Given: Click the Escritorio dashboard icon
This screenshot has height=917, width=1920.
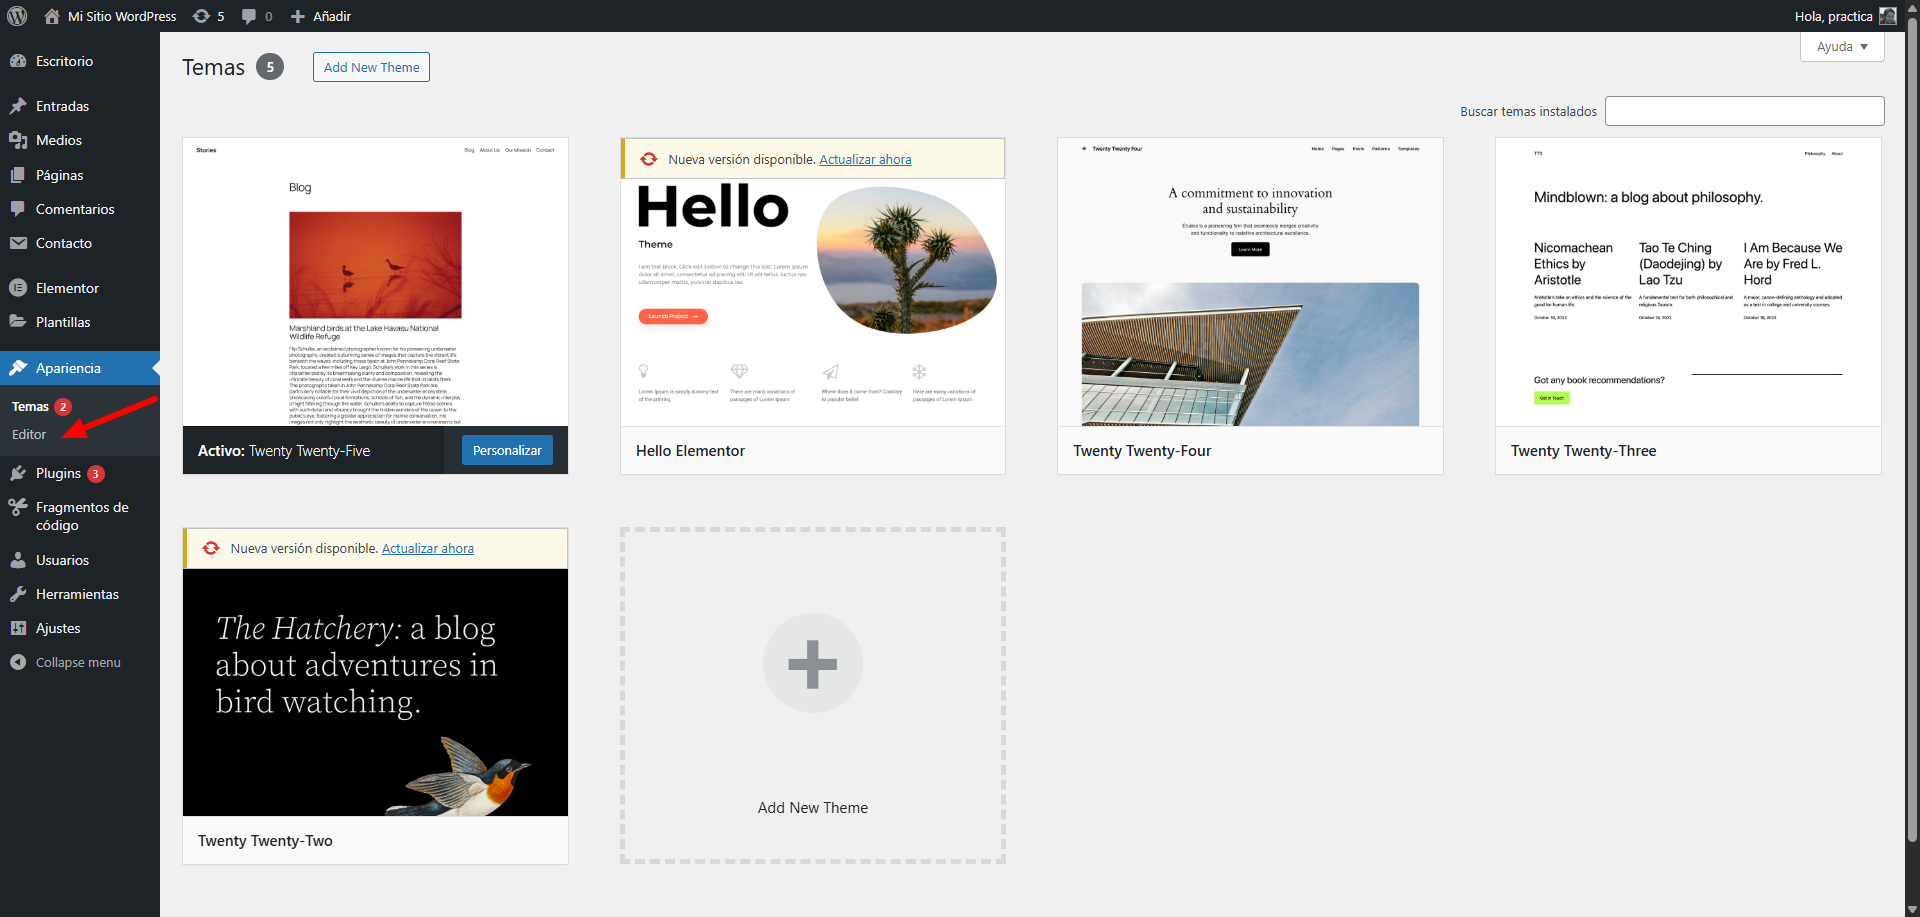Looking at the screenshot, I should coord(18,61).
